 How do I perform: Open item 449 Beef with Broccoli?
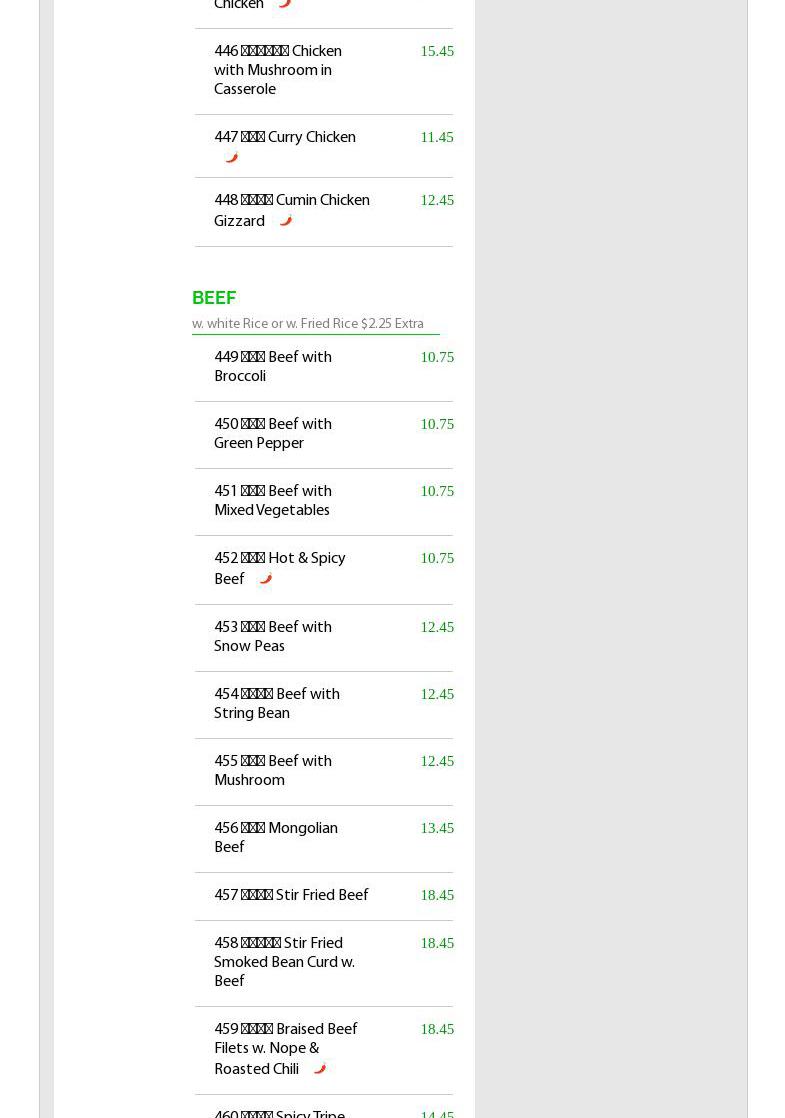point(272,367)
